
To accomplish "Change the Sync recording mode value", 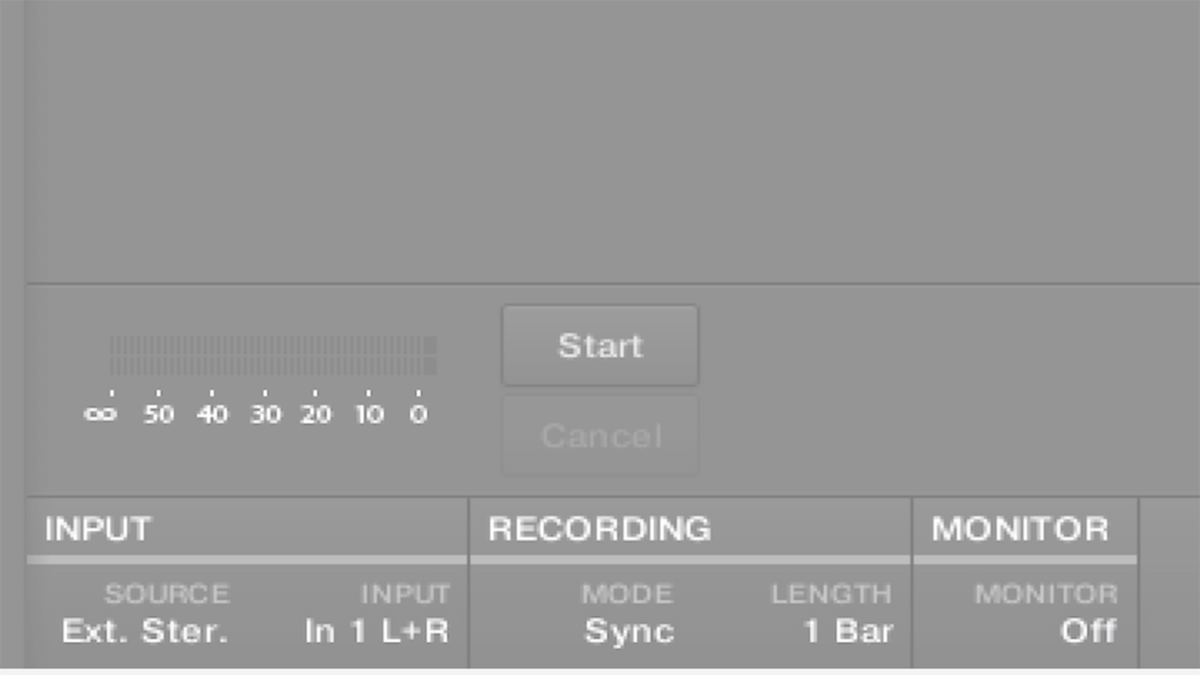I will (x=630, y=632).
